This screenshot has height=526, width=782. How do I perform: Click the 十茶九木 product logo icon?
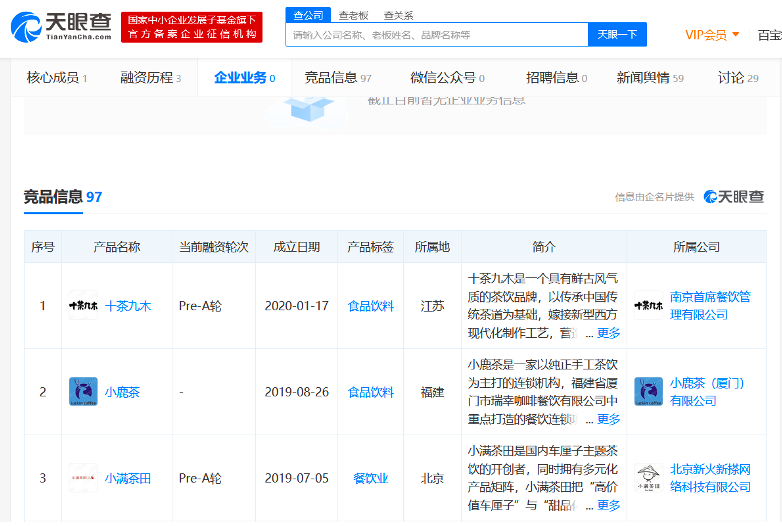(x=83, y=306)
